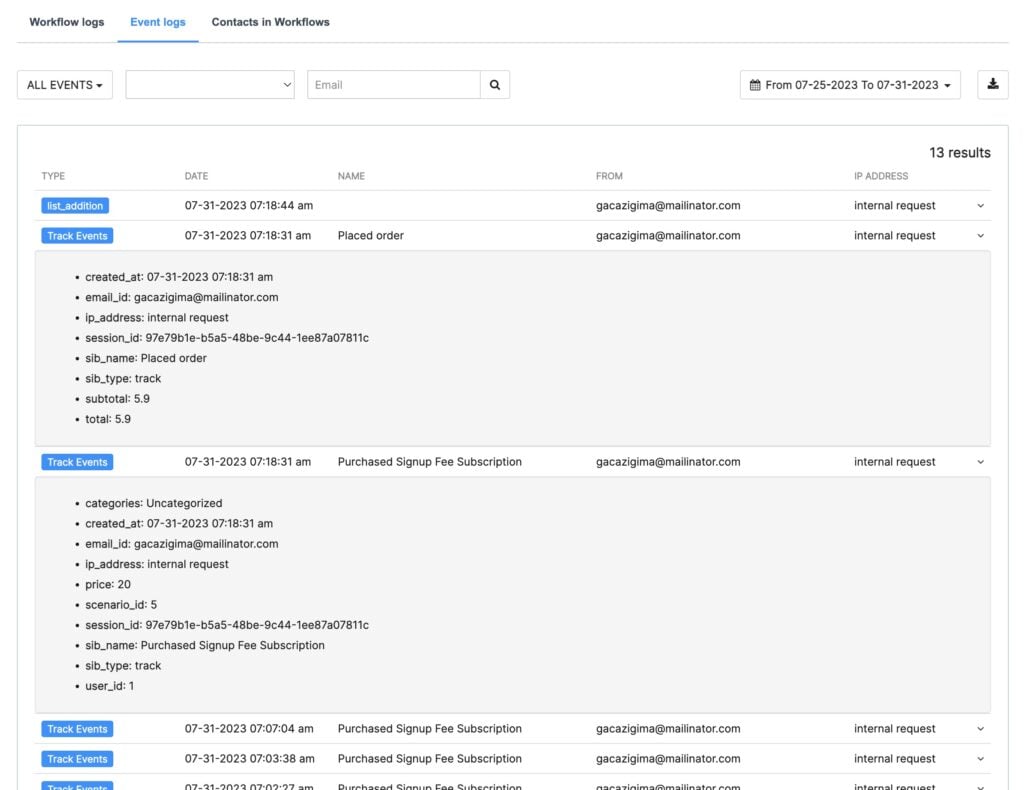Image resolution: width=1024 pixels, height=790 pixels.
Task: Expand the list_addition row chevron
Action: (980, 206)
